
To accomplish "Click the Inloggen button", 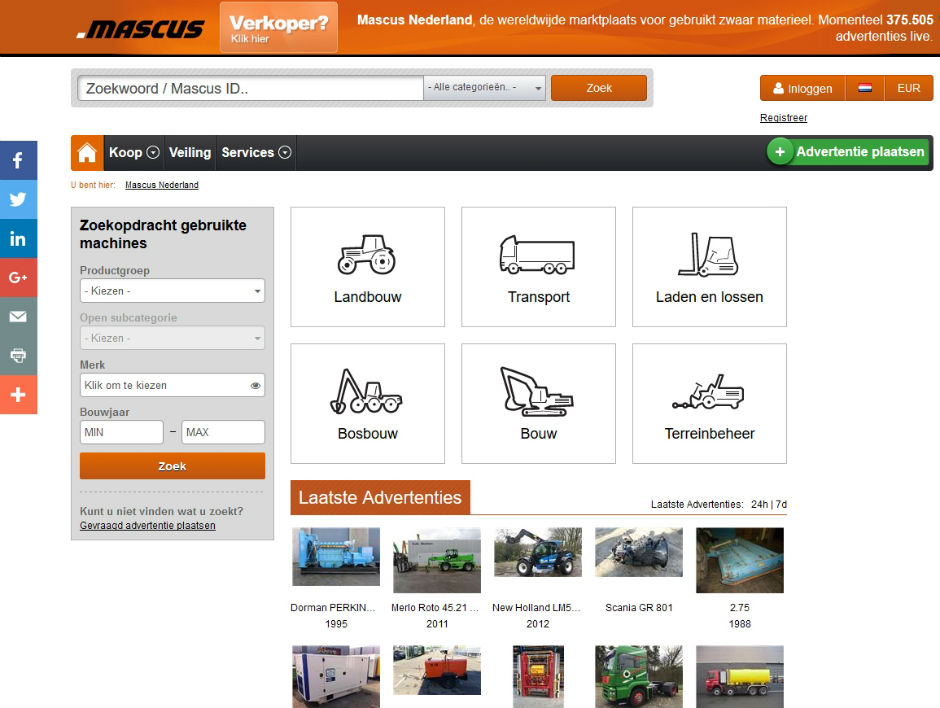I will click(802, 88).
